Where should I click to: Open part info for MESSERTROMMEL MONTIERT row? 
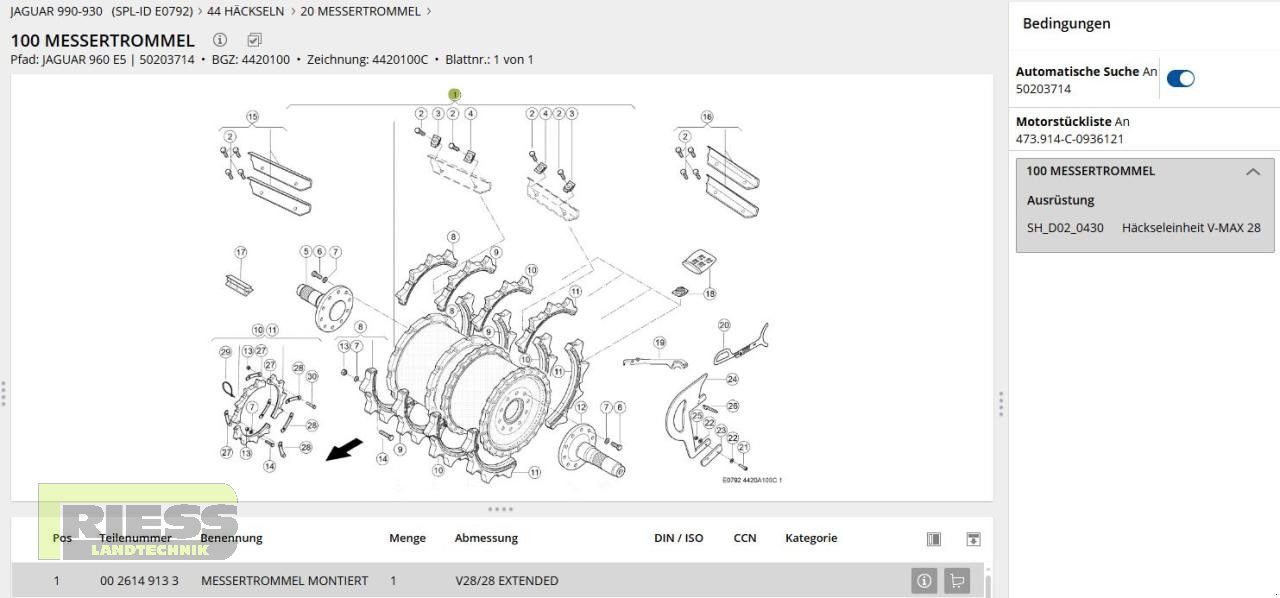click(923, 580)
